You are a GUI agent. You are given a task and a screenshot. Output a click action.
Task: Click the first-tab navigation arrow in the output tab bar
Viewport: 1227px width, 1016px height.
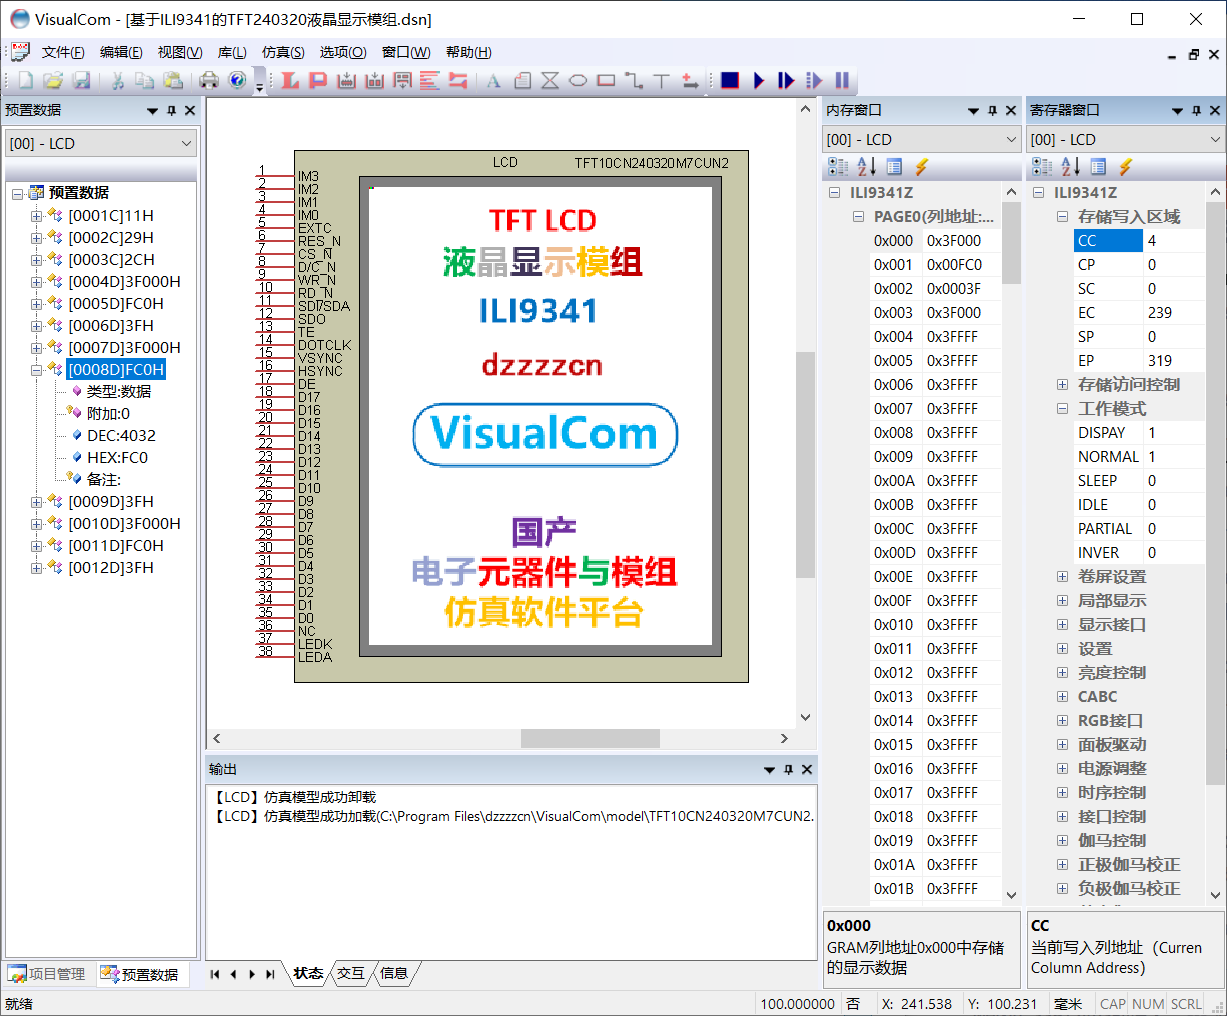[x=215, y=974]
